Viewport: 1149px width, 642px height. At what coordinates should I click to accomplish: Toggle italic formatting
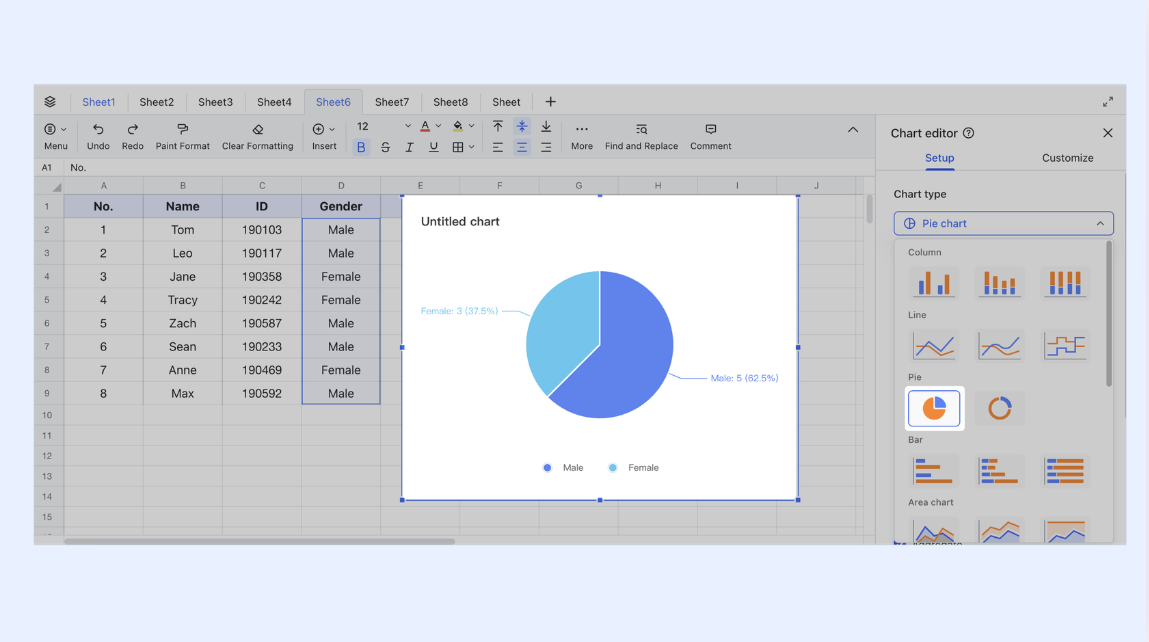410,147
